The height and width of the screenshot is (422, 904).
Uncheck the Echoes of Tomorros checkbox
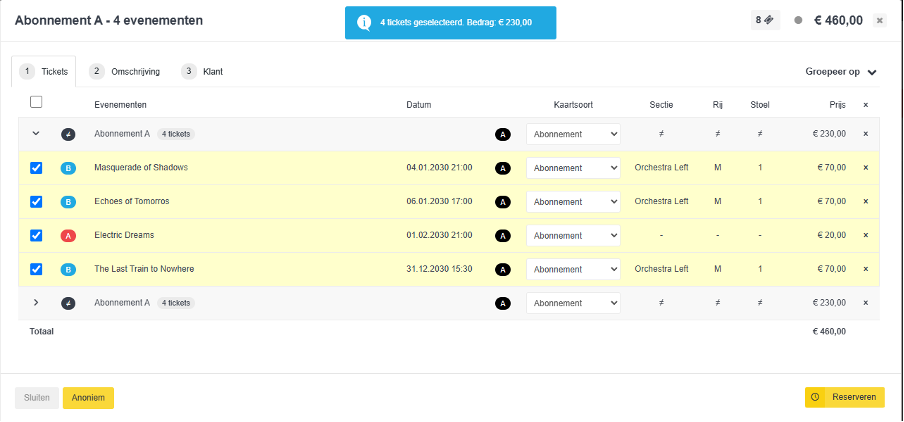tap(36, 202)
